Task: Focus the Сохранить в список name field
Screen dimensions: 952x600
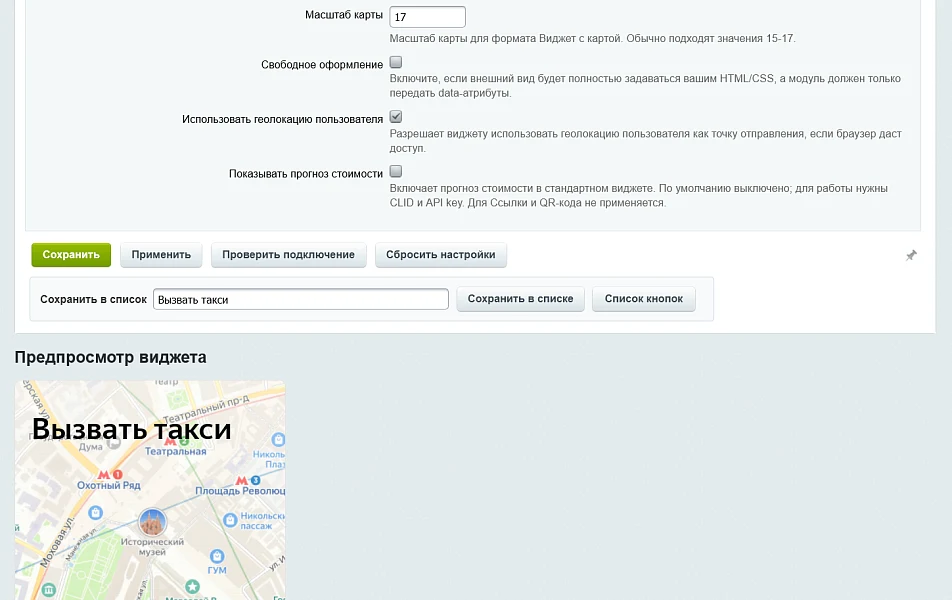Action: pos(301,299)
